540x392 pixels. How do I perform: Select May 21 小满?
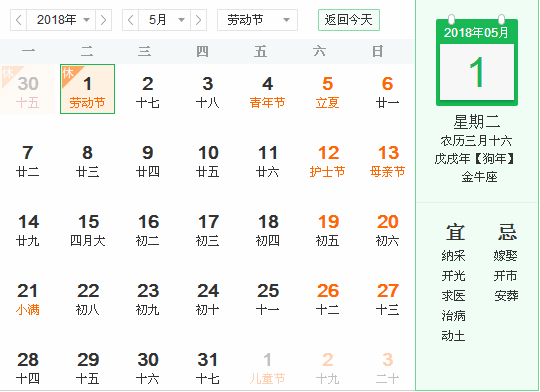[x=28, y=299]
